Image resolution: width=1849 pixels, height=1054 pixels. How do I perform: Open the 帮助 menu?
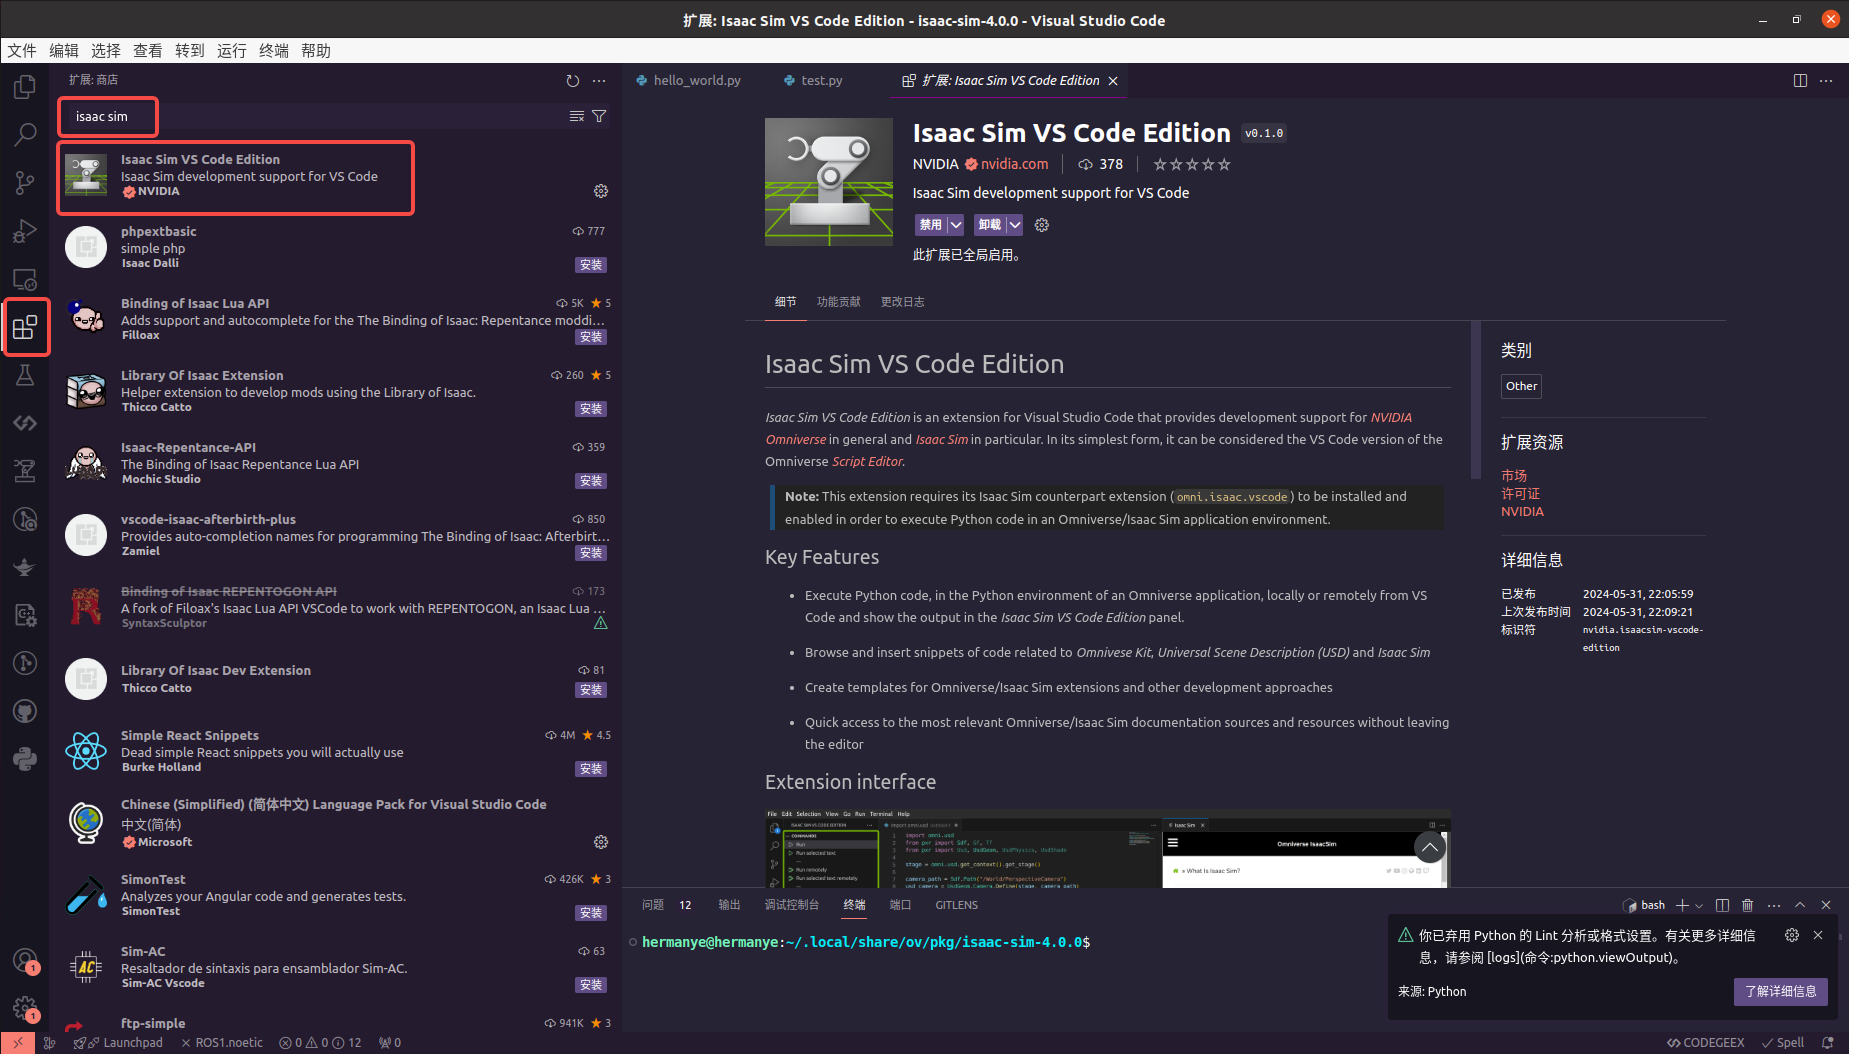316,50
